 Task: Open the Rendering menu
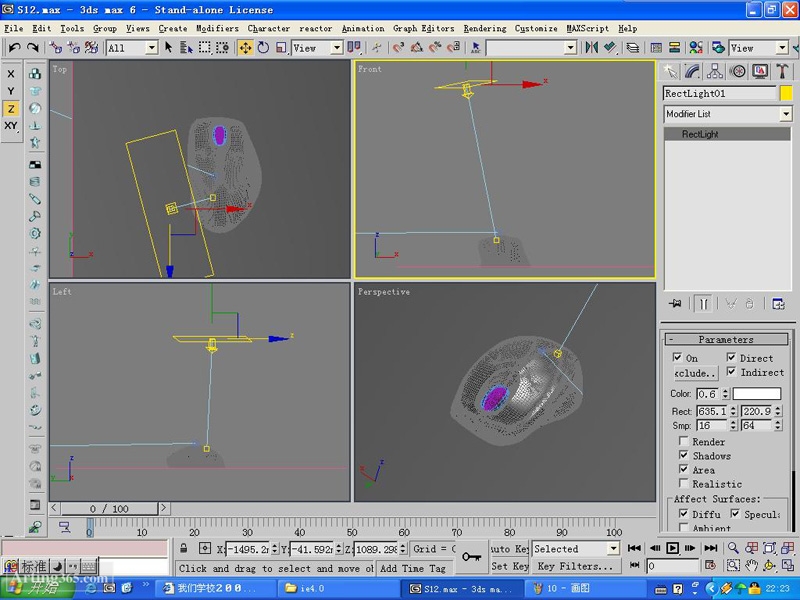[485, 29]
